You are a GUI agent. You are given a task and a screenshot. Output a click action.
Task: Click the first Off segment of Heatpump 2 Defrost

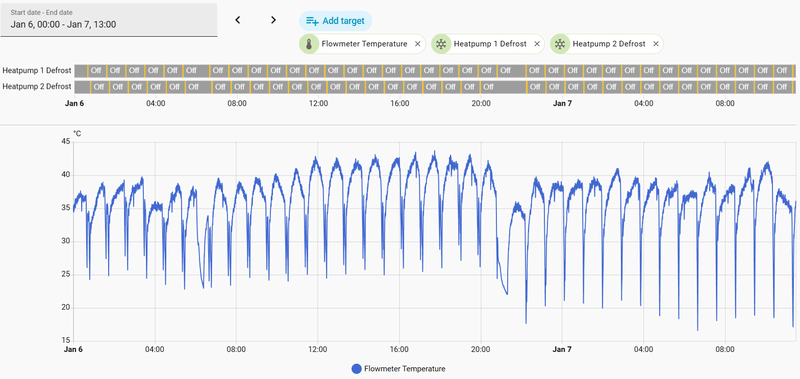coord(99,87)
